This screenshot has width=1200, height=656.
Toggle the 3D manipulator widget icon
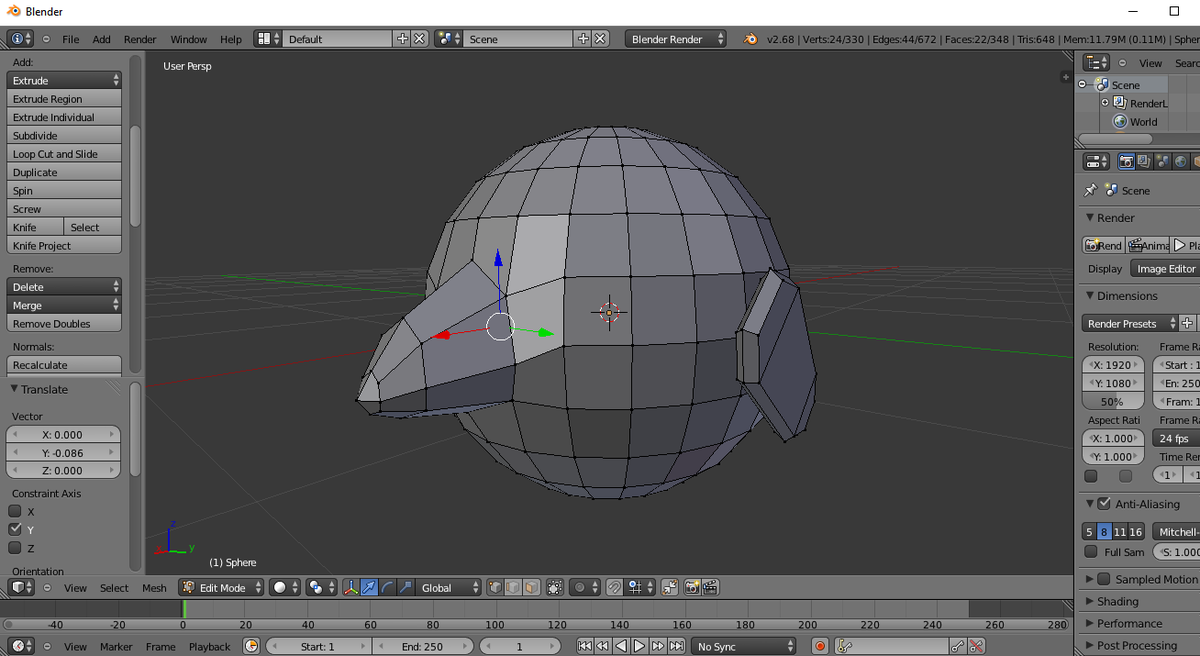(x=351, y=588)
